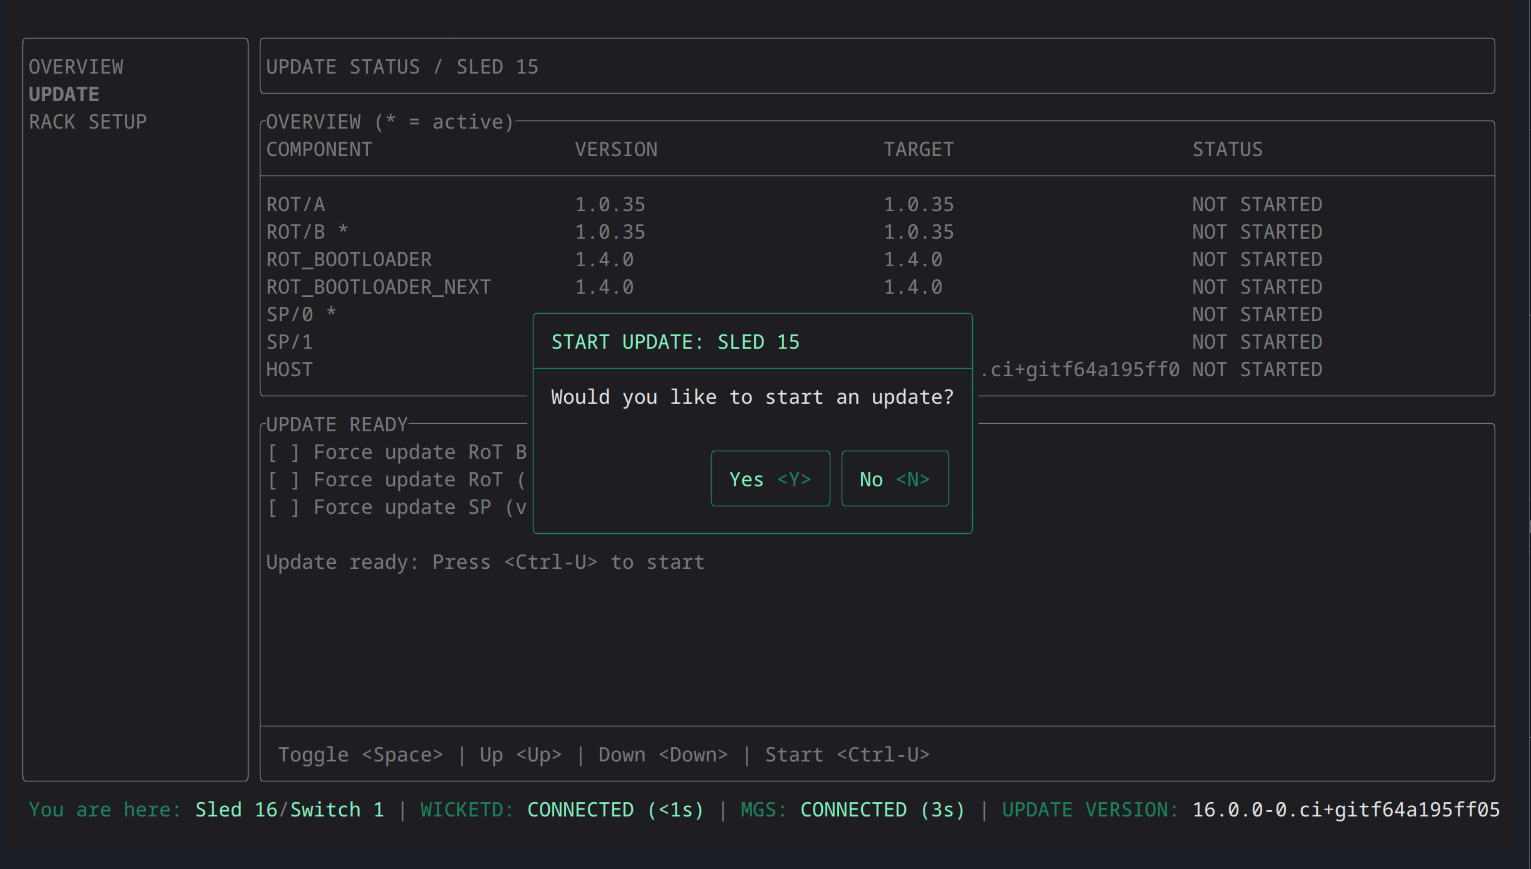Click the VERSION column header
Screen dimensions: 1531x869
(x=616, y=149)
